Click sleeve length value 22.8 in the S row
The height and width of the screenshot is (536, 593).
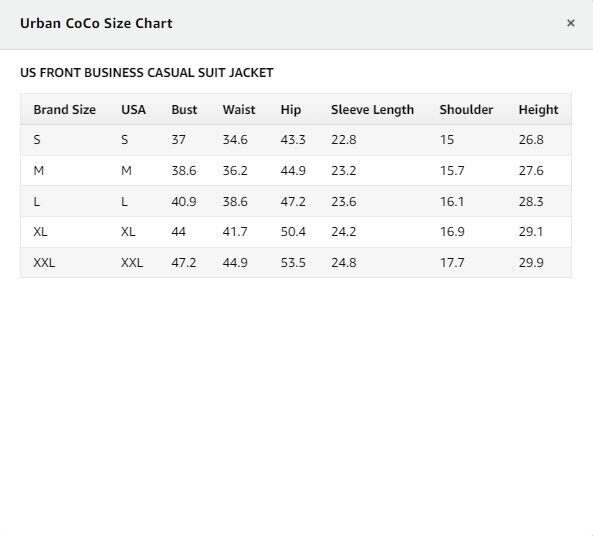pyautogui.click(x=344, y=140)
